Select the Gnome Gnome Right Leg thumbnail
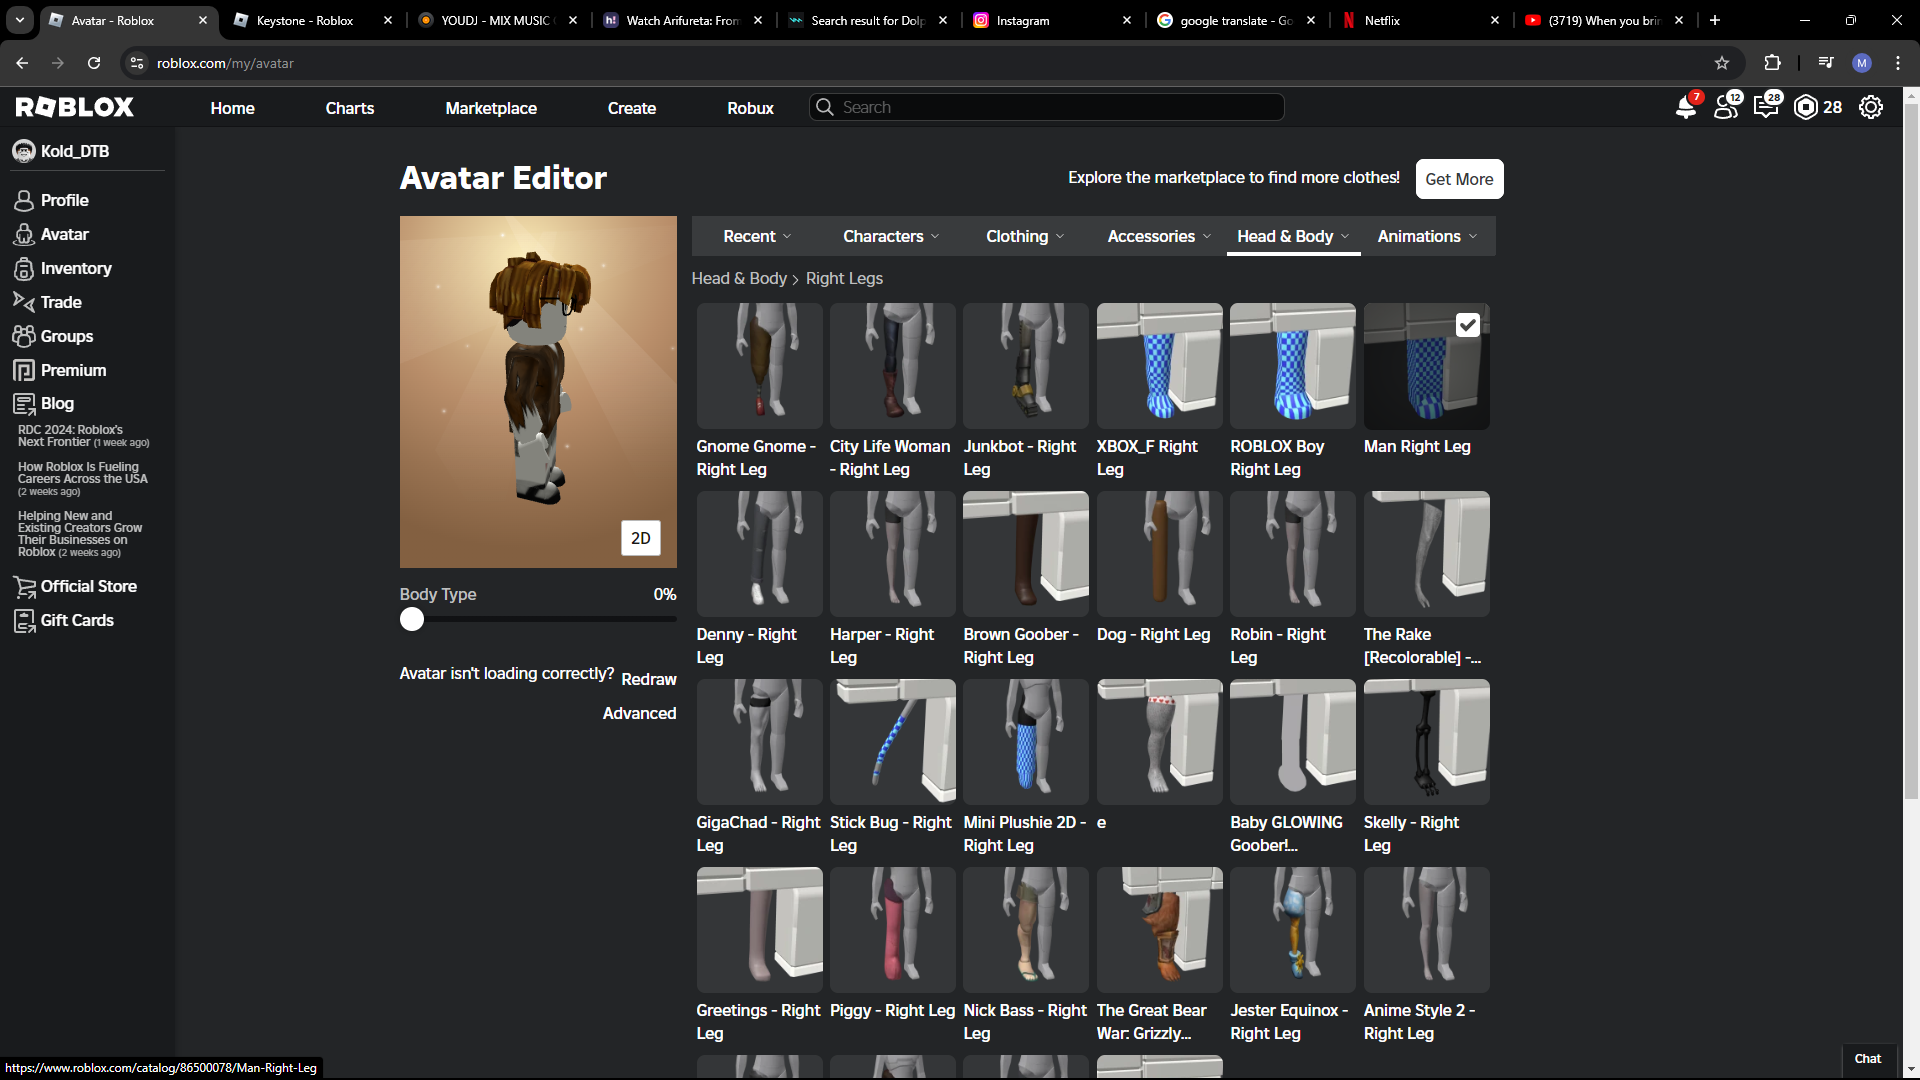Viewport: 1920px width, 1080px height. [760, 366]
